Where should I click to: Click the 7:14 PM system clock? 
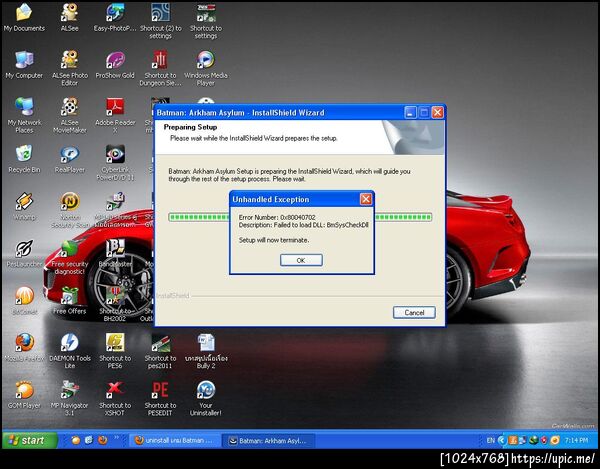click(576, 440)
